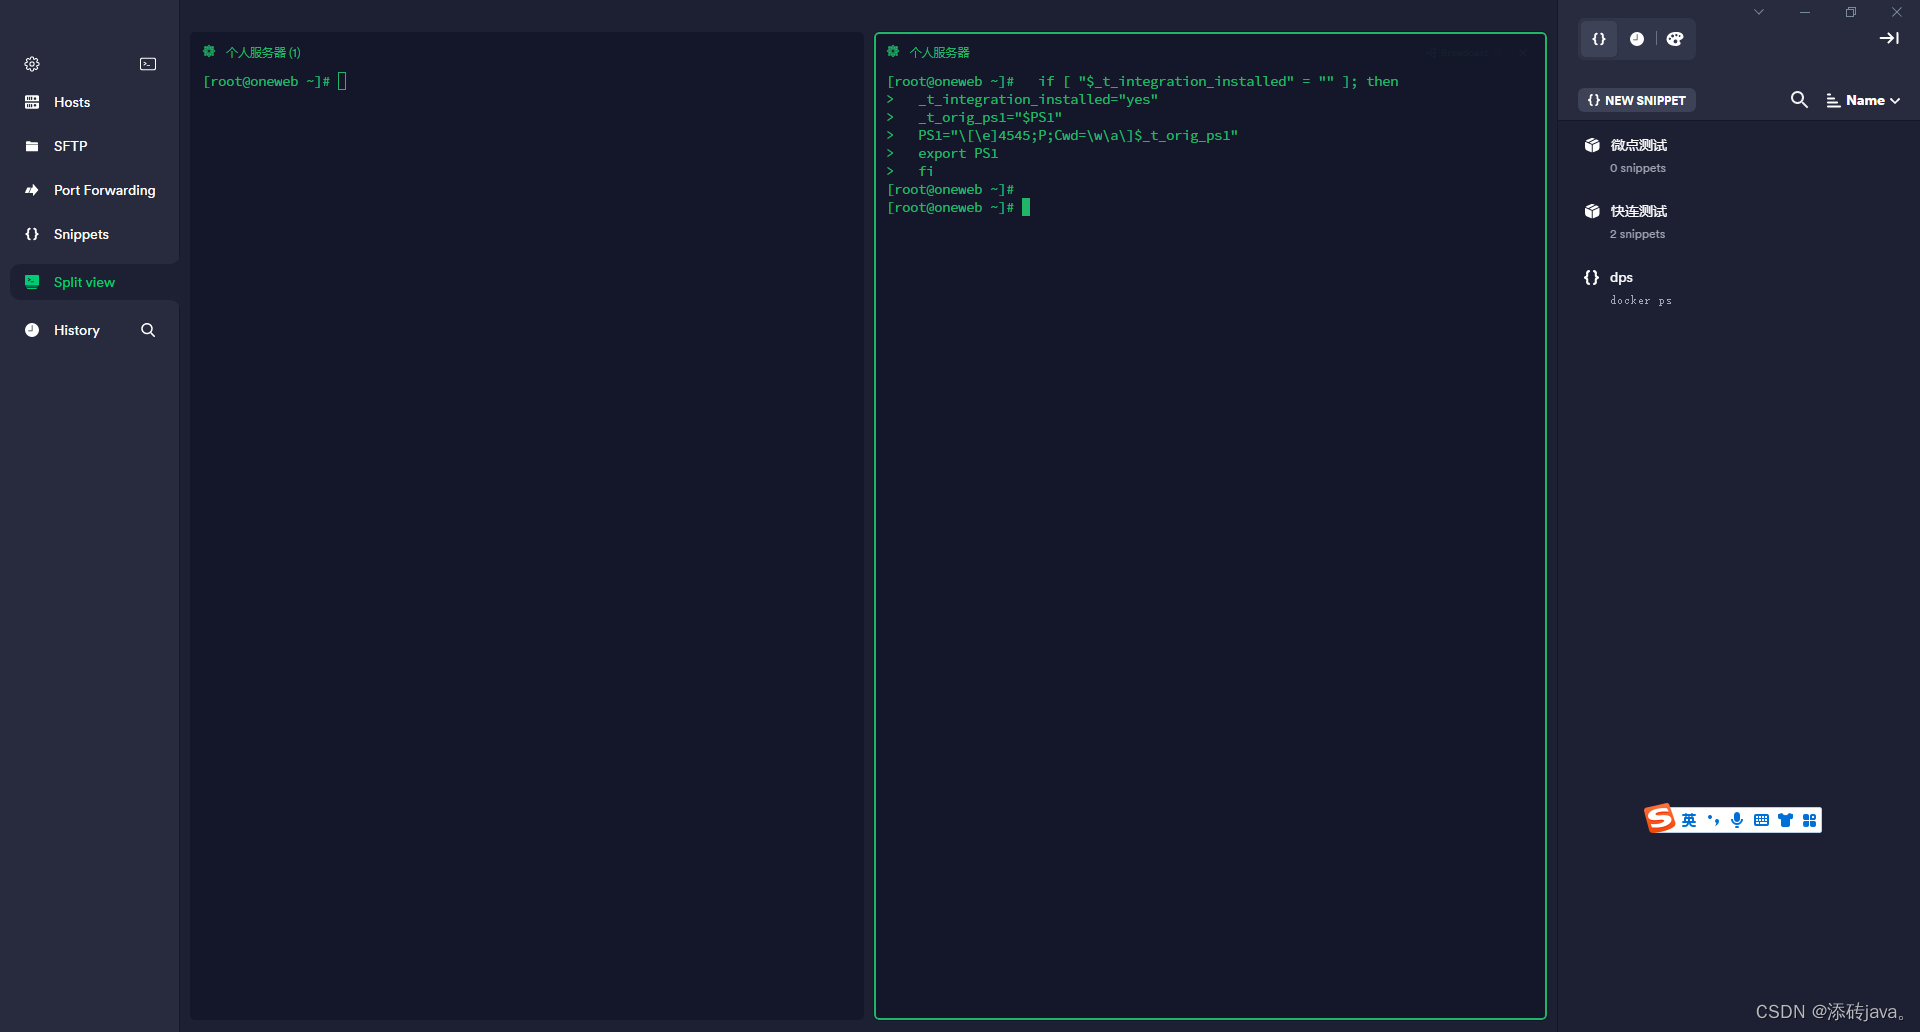Open the Hosts panel

point(71,102)
